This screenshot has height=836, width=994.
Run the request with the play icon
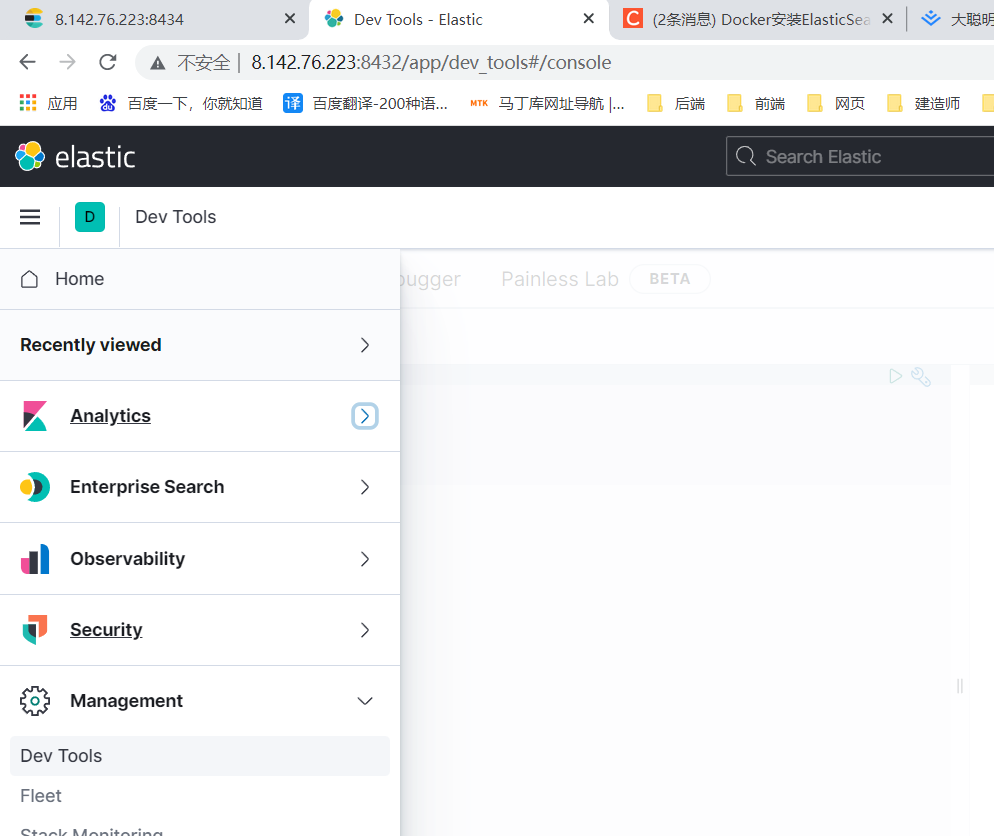click(895, 376)
